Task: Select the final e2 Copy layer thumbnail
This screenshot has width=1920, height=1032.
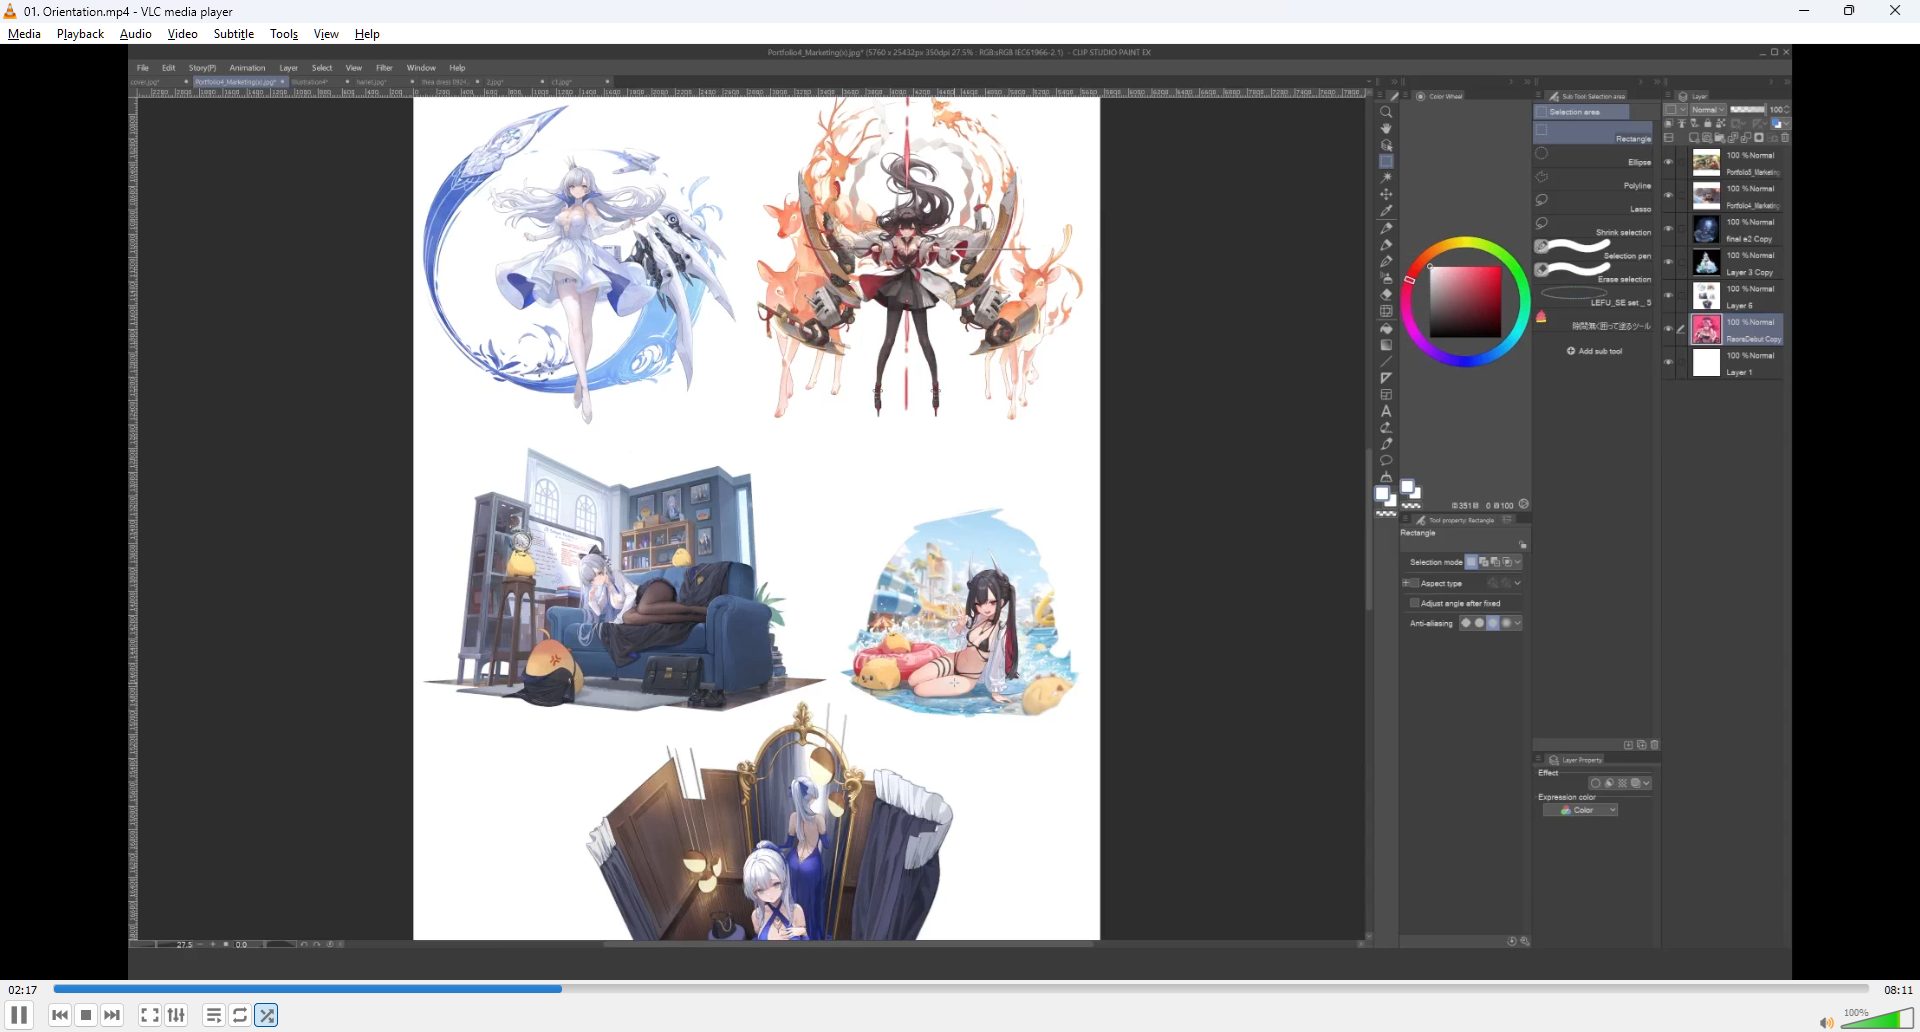Action: 1706,229
